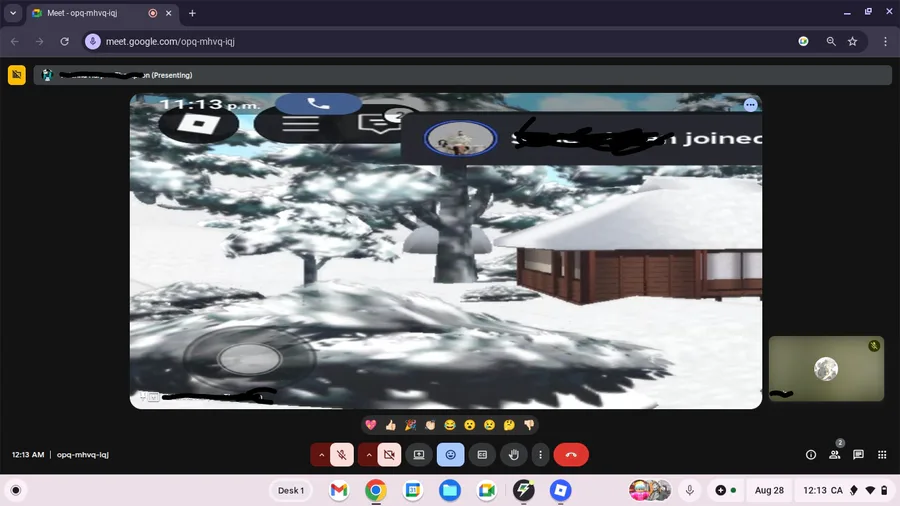Navigate back in the browser
900x506 pixels.
click(15, 41)
